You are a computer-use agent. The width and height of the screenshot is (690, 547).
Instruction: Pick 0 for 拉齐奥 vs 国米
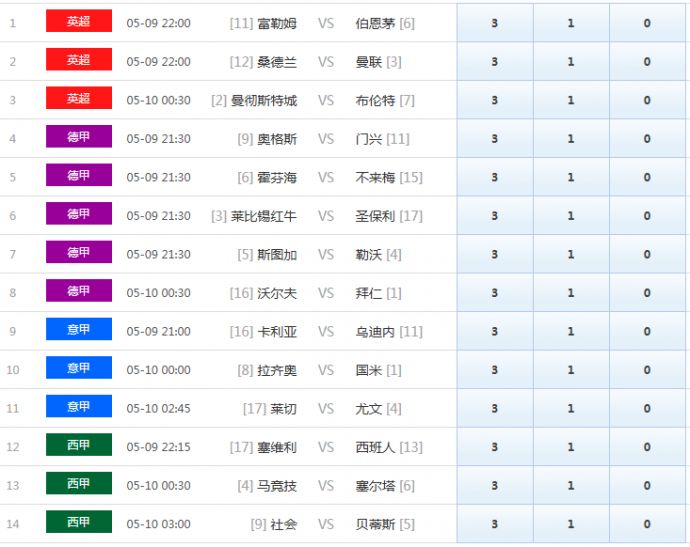click(x=647, y=370)
